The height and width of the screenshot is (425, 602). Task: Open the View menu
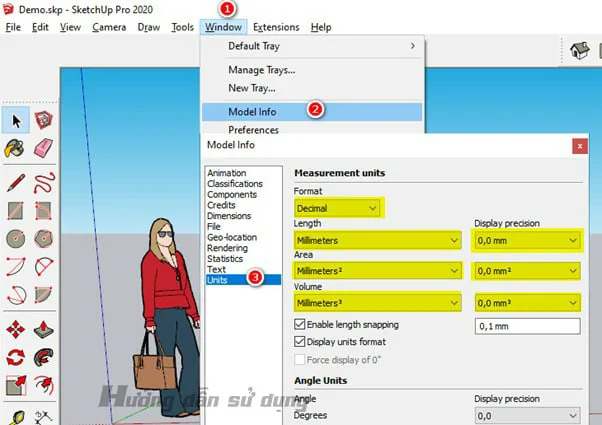coord(70,27)
